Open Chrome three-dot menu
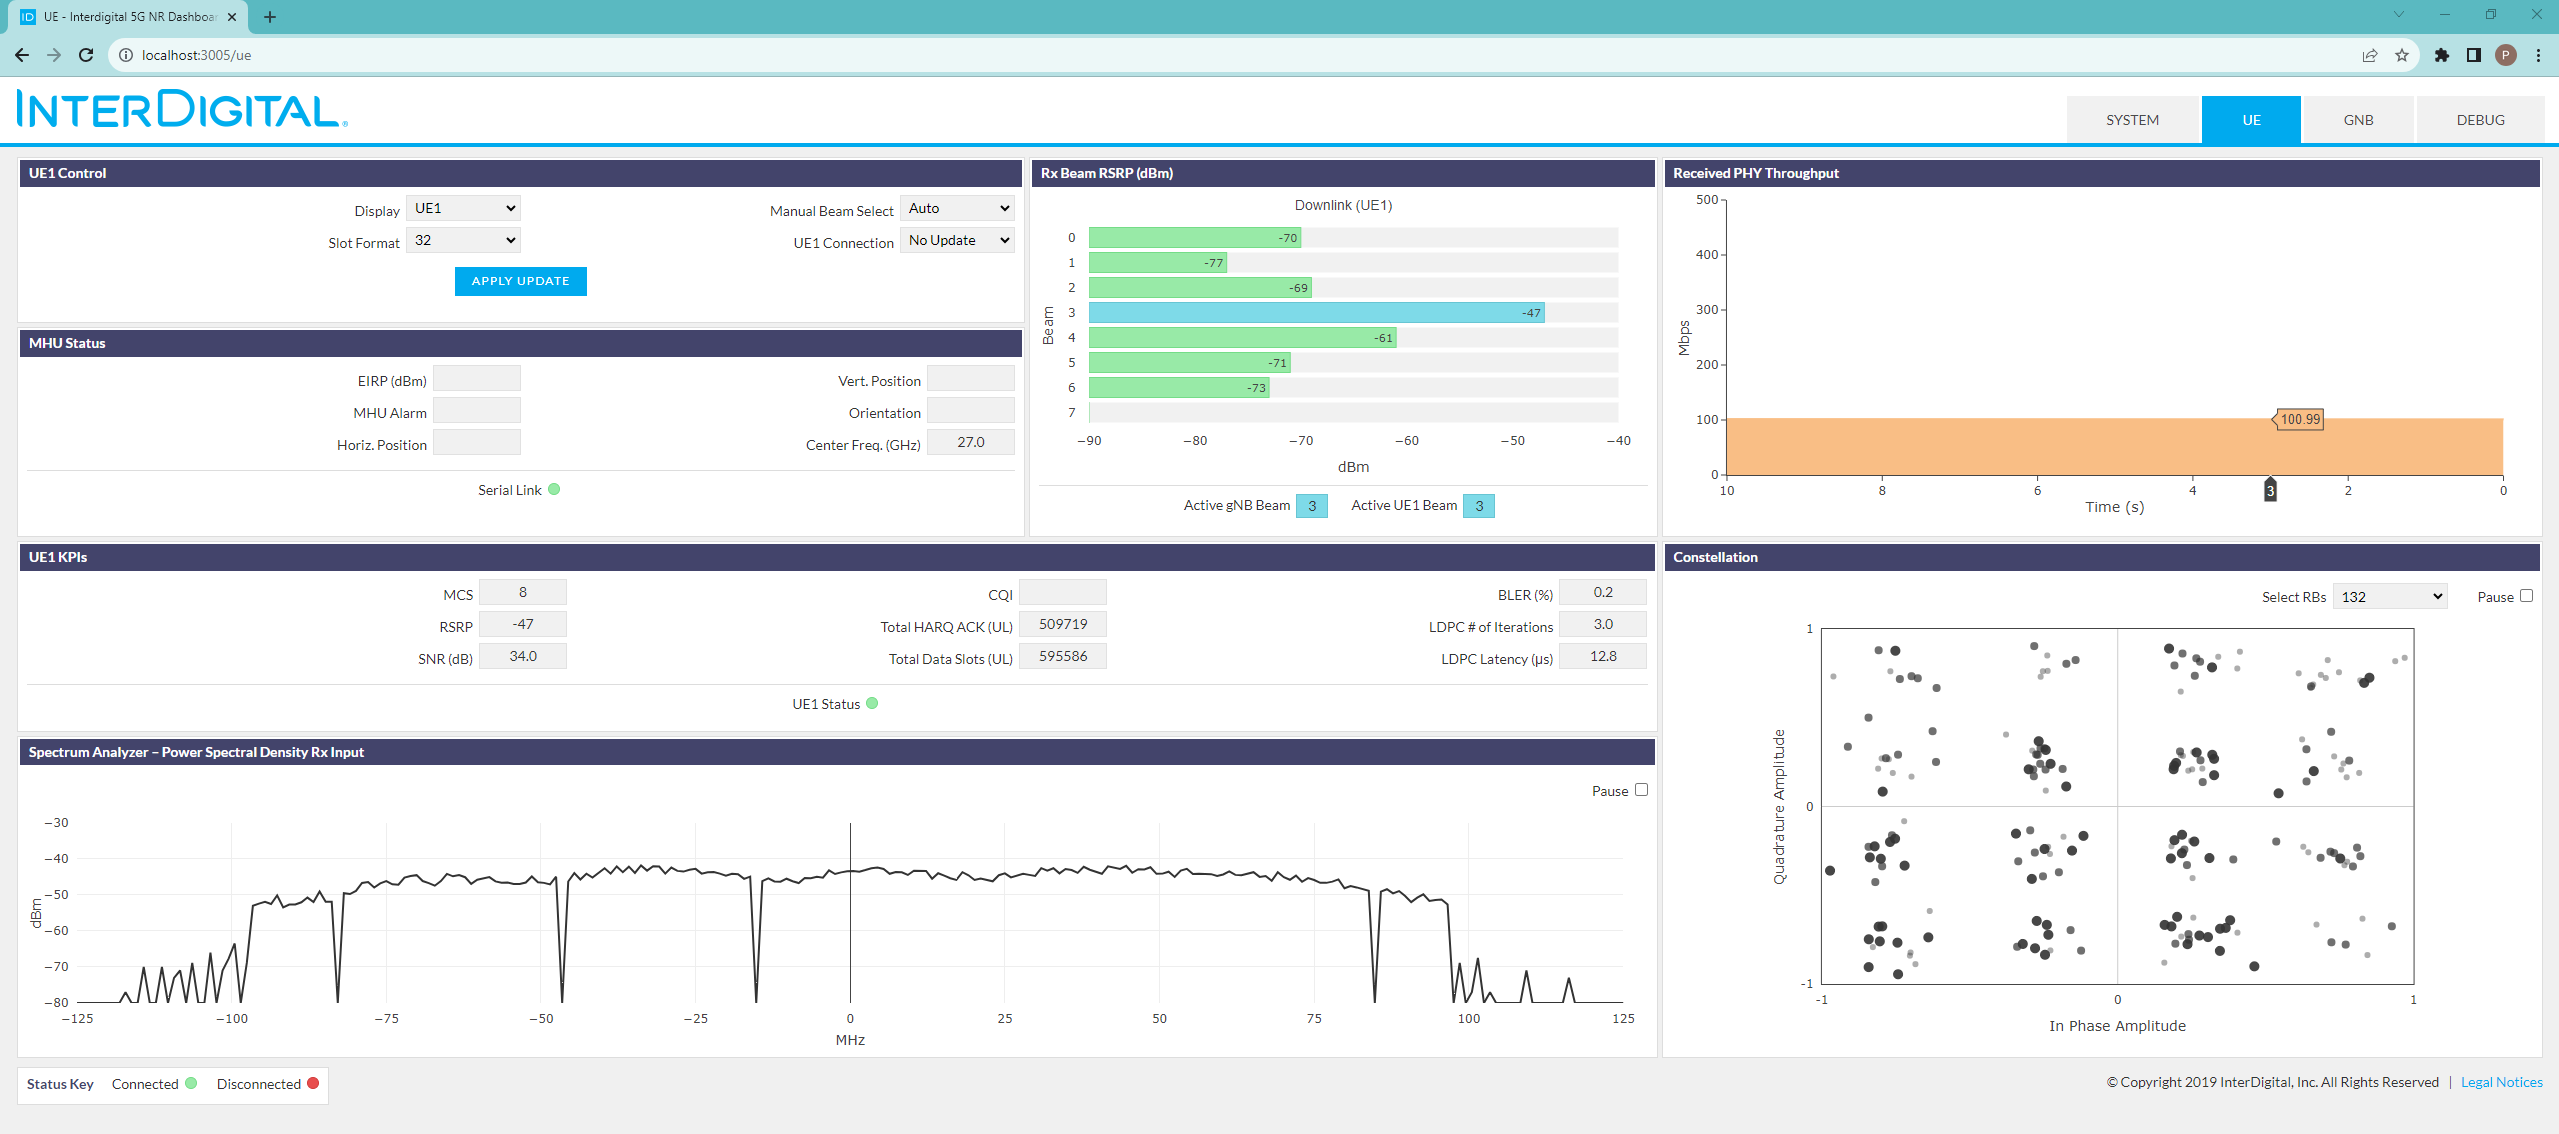 click(x=2538, y=55)
